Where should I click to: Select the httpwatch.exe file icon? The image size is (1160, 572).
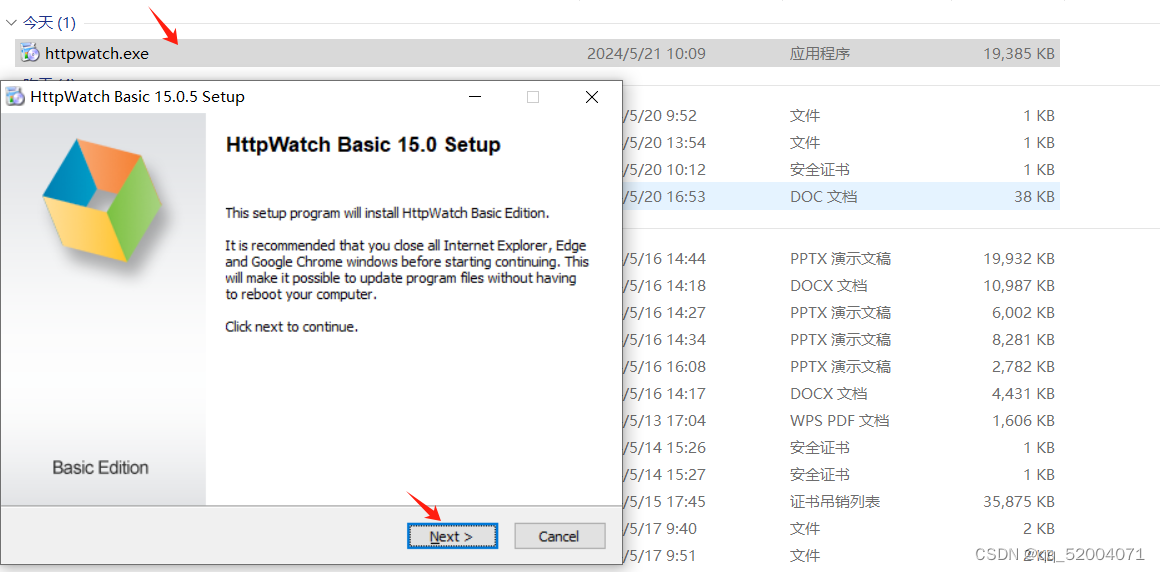click(x=30, y=53)
